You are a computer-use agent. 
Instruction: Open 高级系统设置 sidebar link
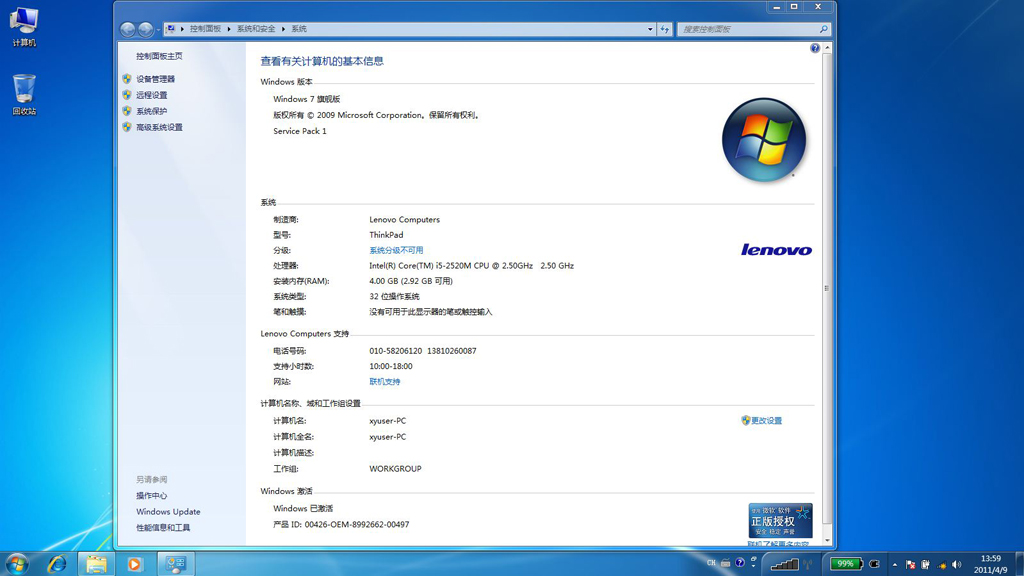point(159,128)
